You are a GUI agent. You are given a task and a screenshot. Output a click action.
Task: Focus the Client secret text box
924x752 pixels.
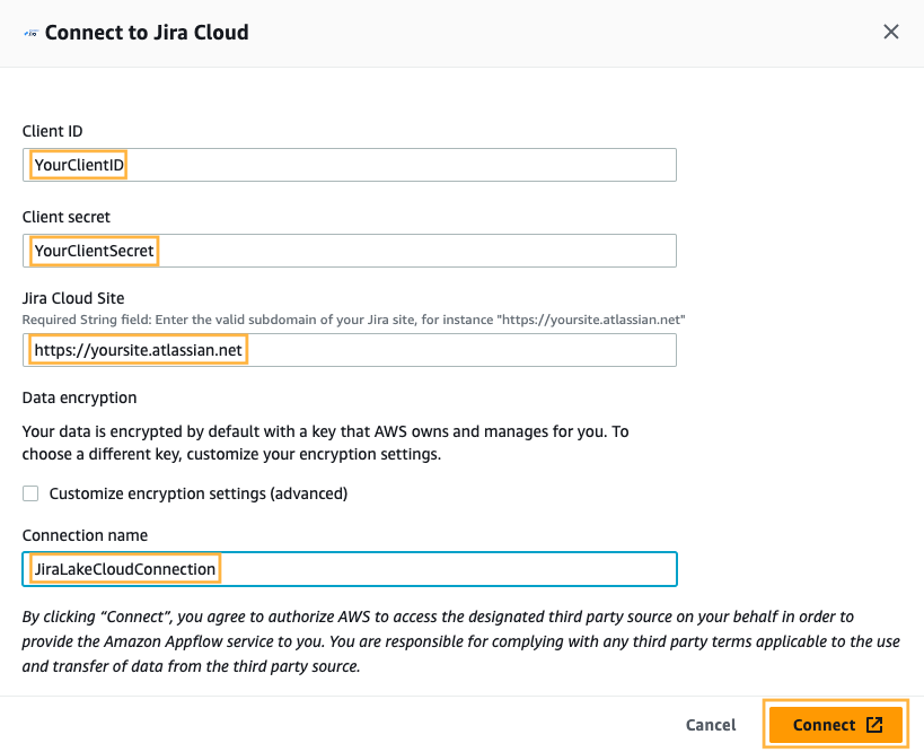[350, 251]
